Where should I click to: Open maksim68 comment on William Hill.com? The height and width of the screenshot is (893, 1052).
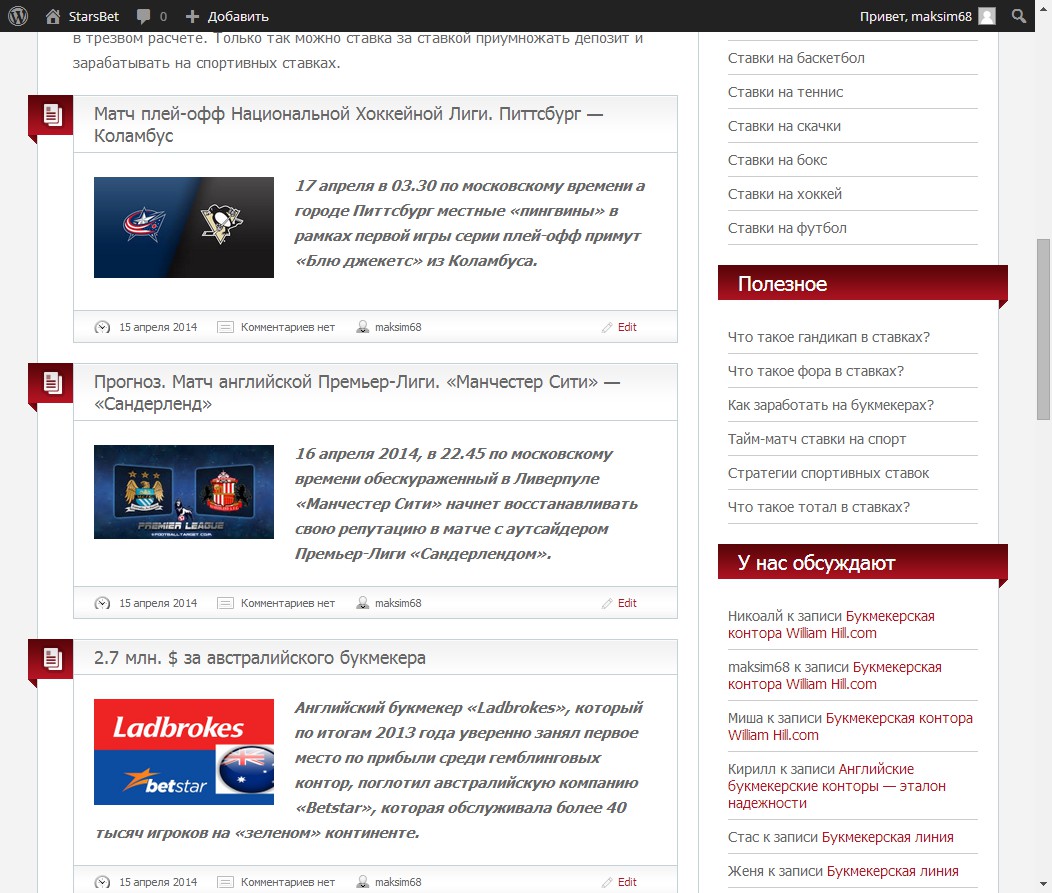[x=835, y=676]
